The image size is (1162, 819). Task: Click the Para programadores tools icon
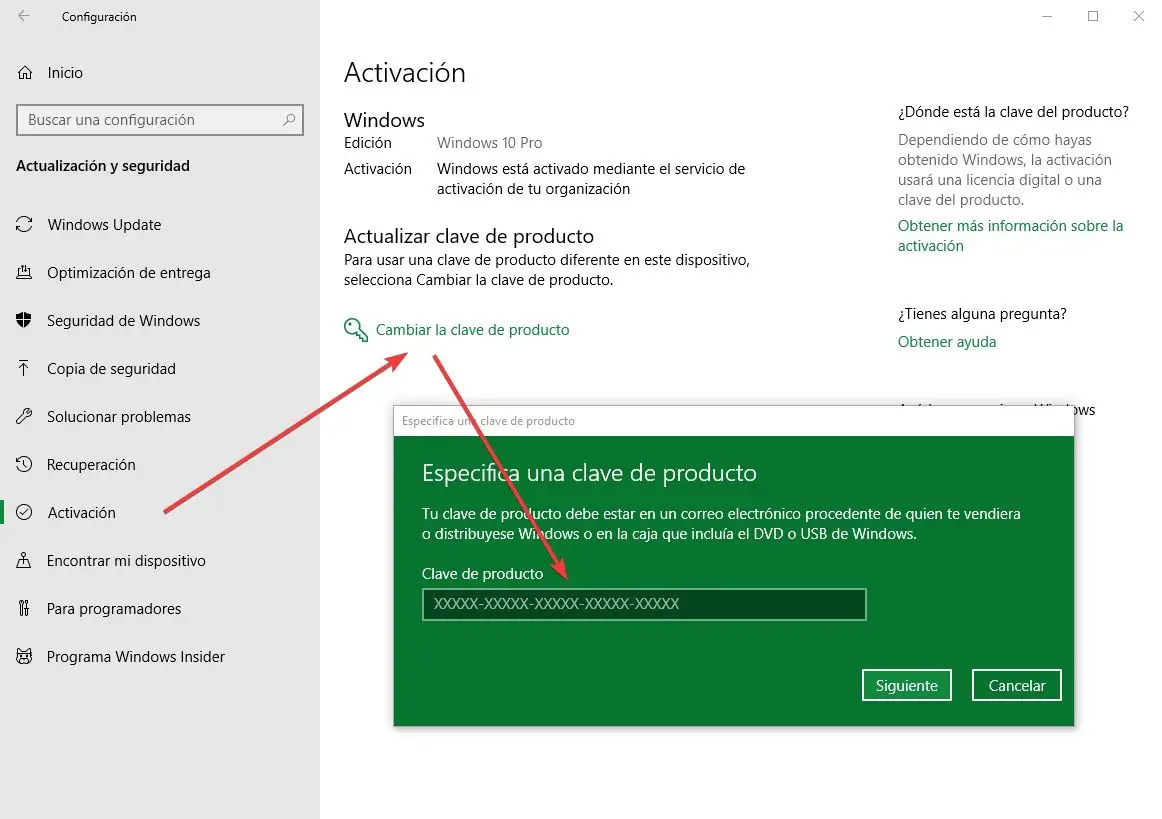pyautogui.click(x=24, y=609)
